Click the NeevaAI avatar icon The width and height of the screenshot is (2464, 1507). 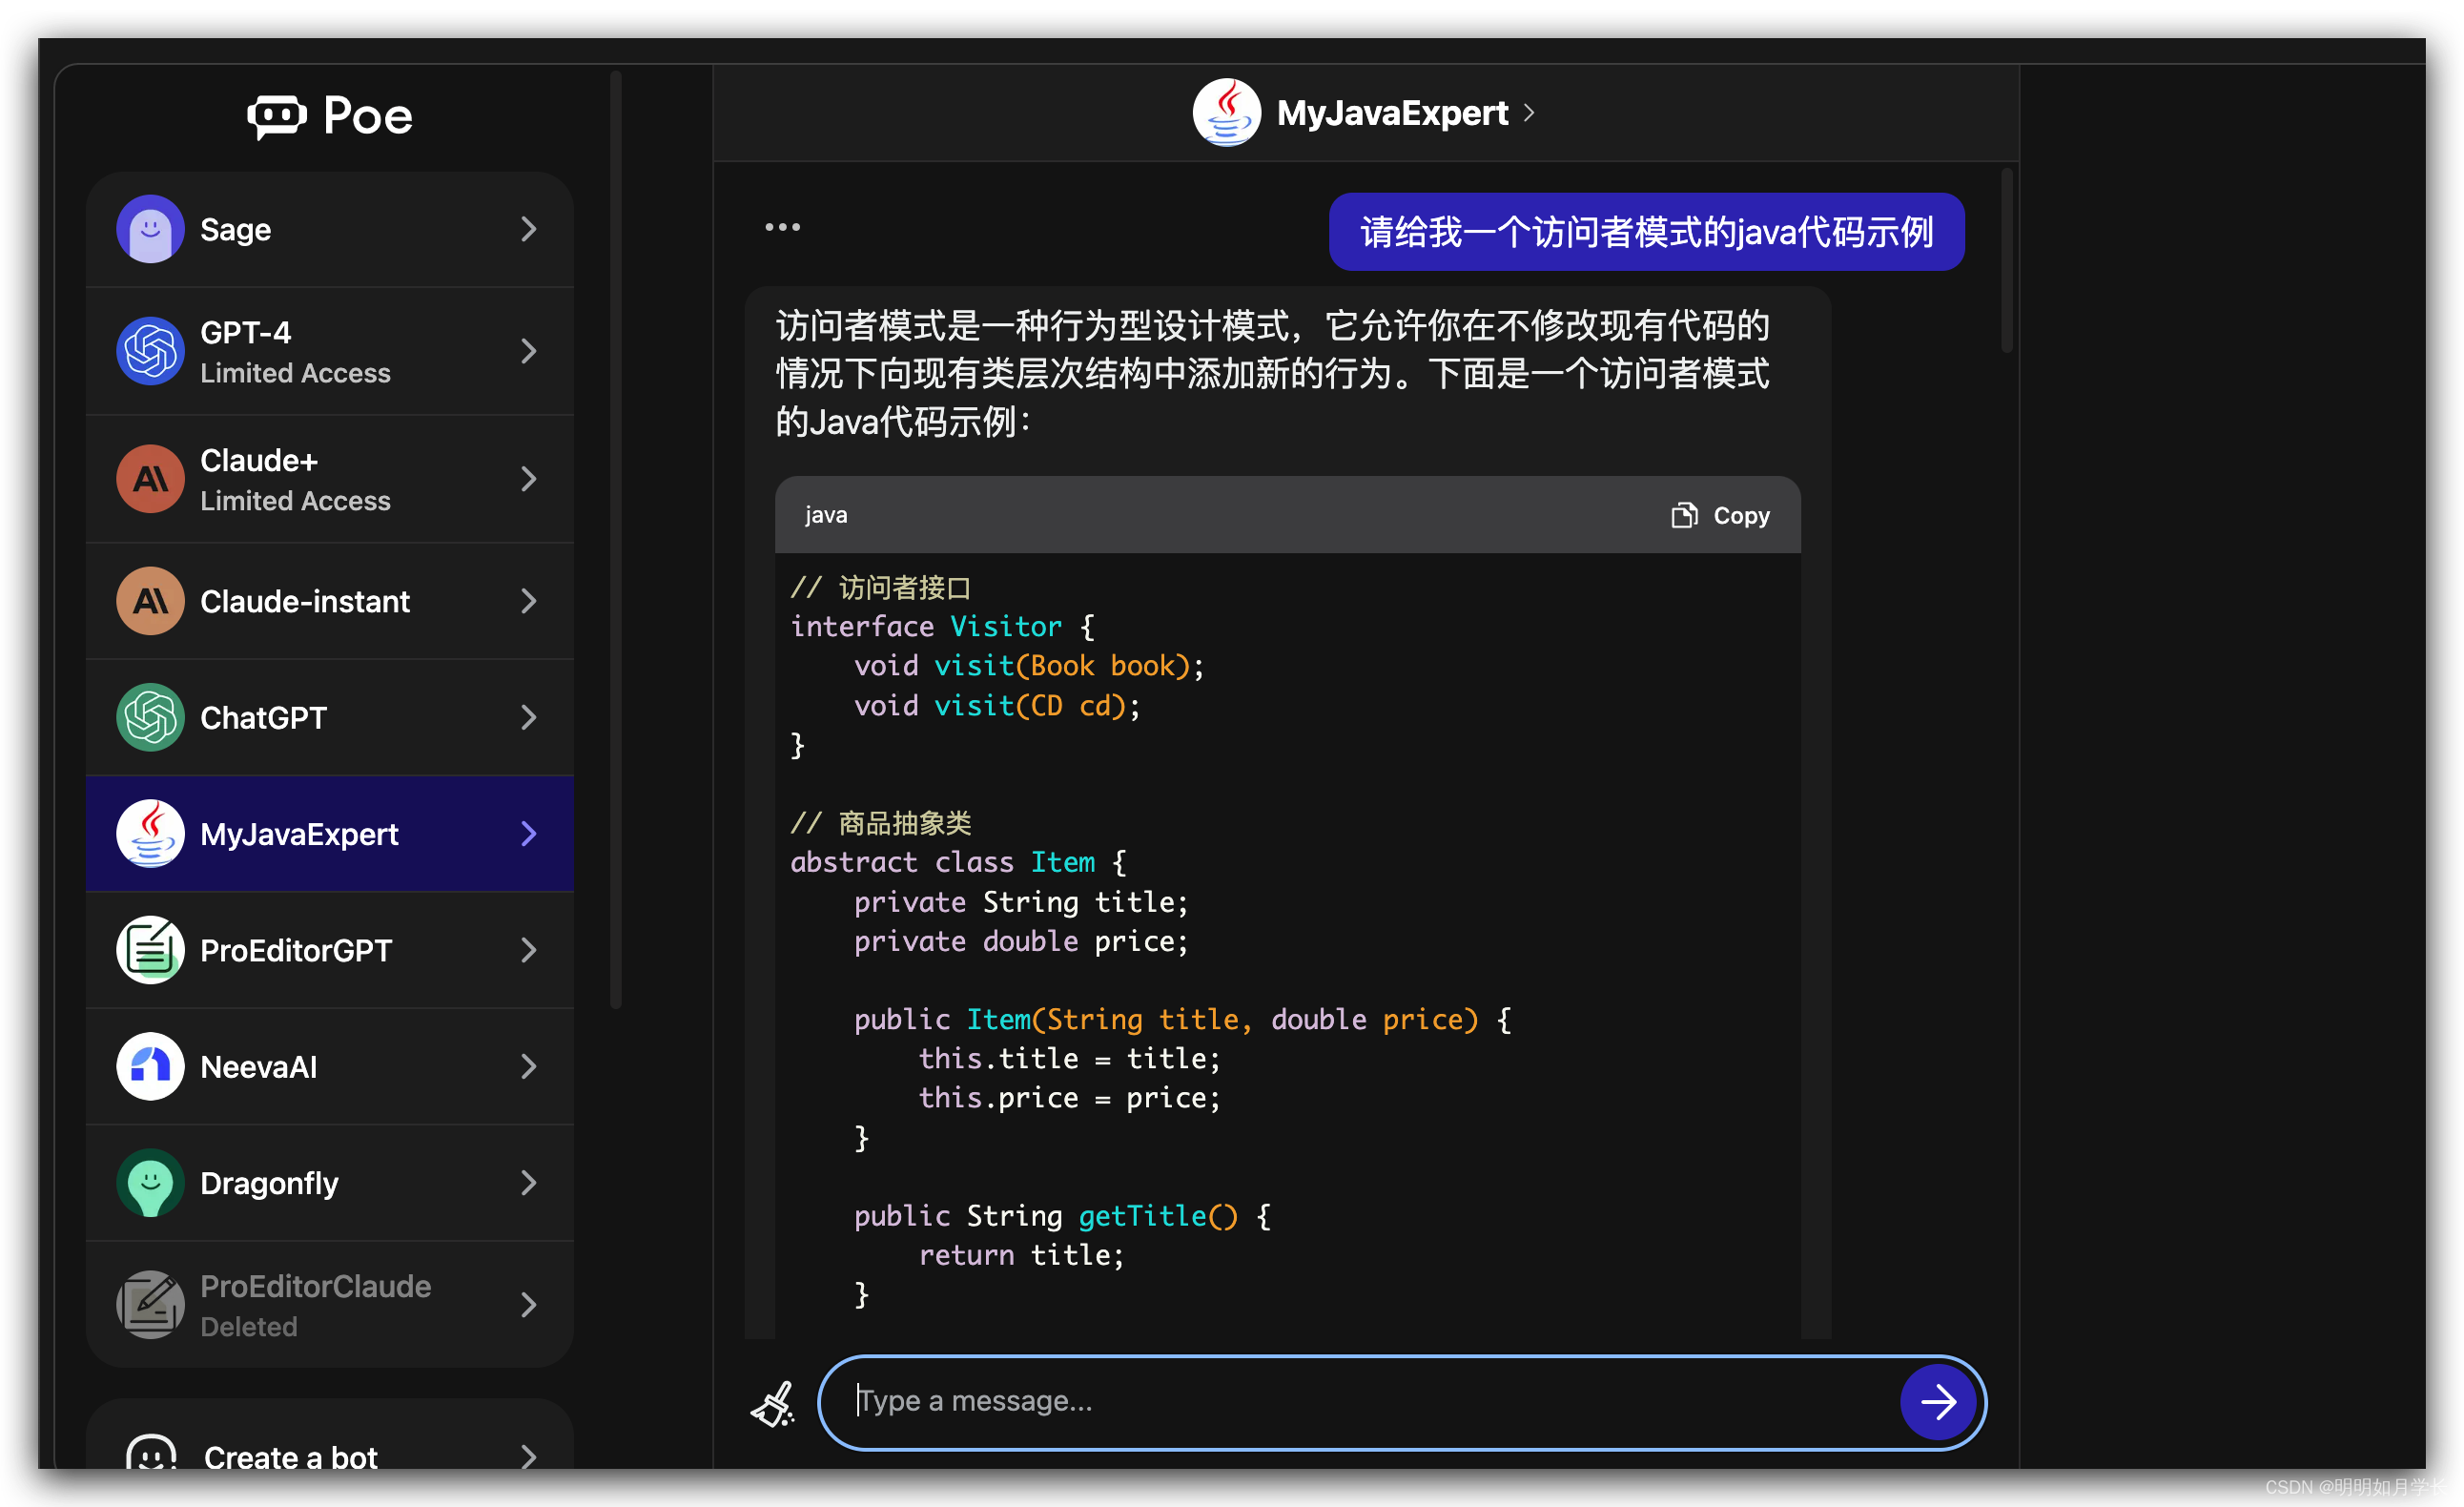(x=150, y=1066)
